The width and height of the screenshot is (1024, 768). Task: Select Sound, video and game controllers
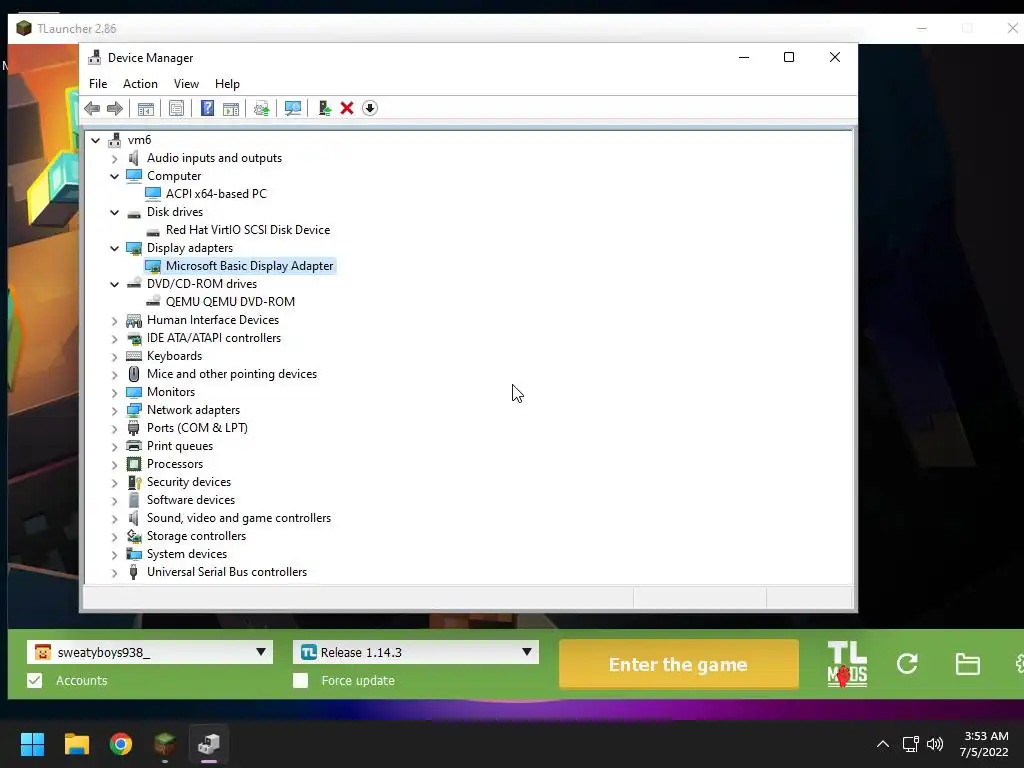coord(239,518)
